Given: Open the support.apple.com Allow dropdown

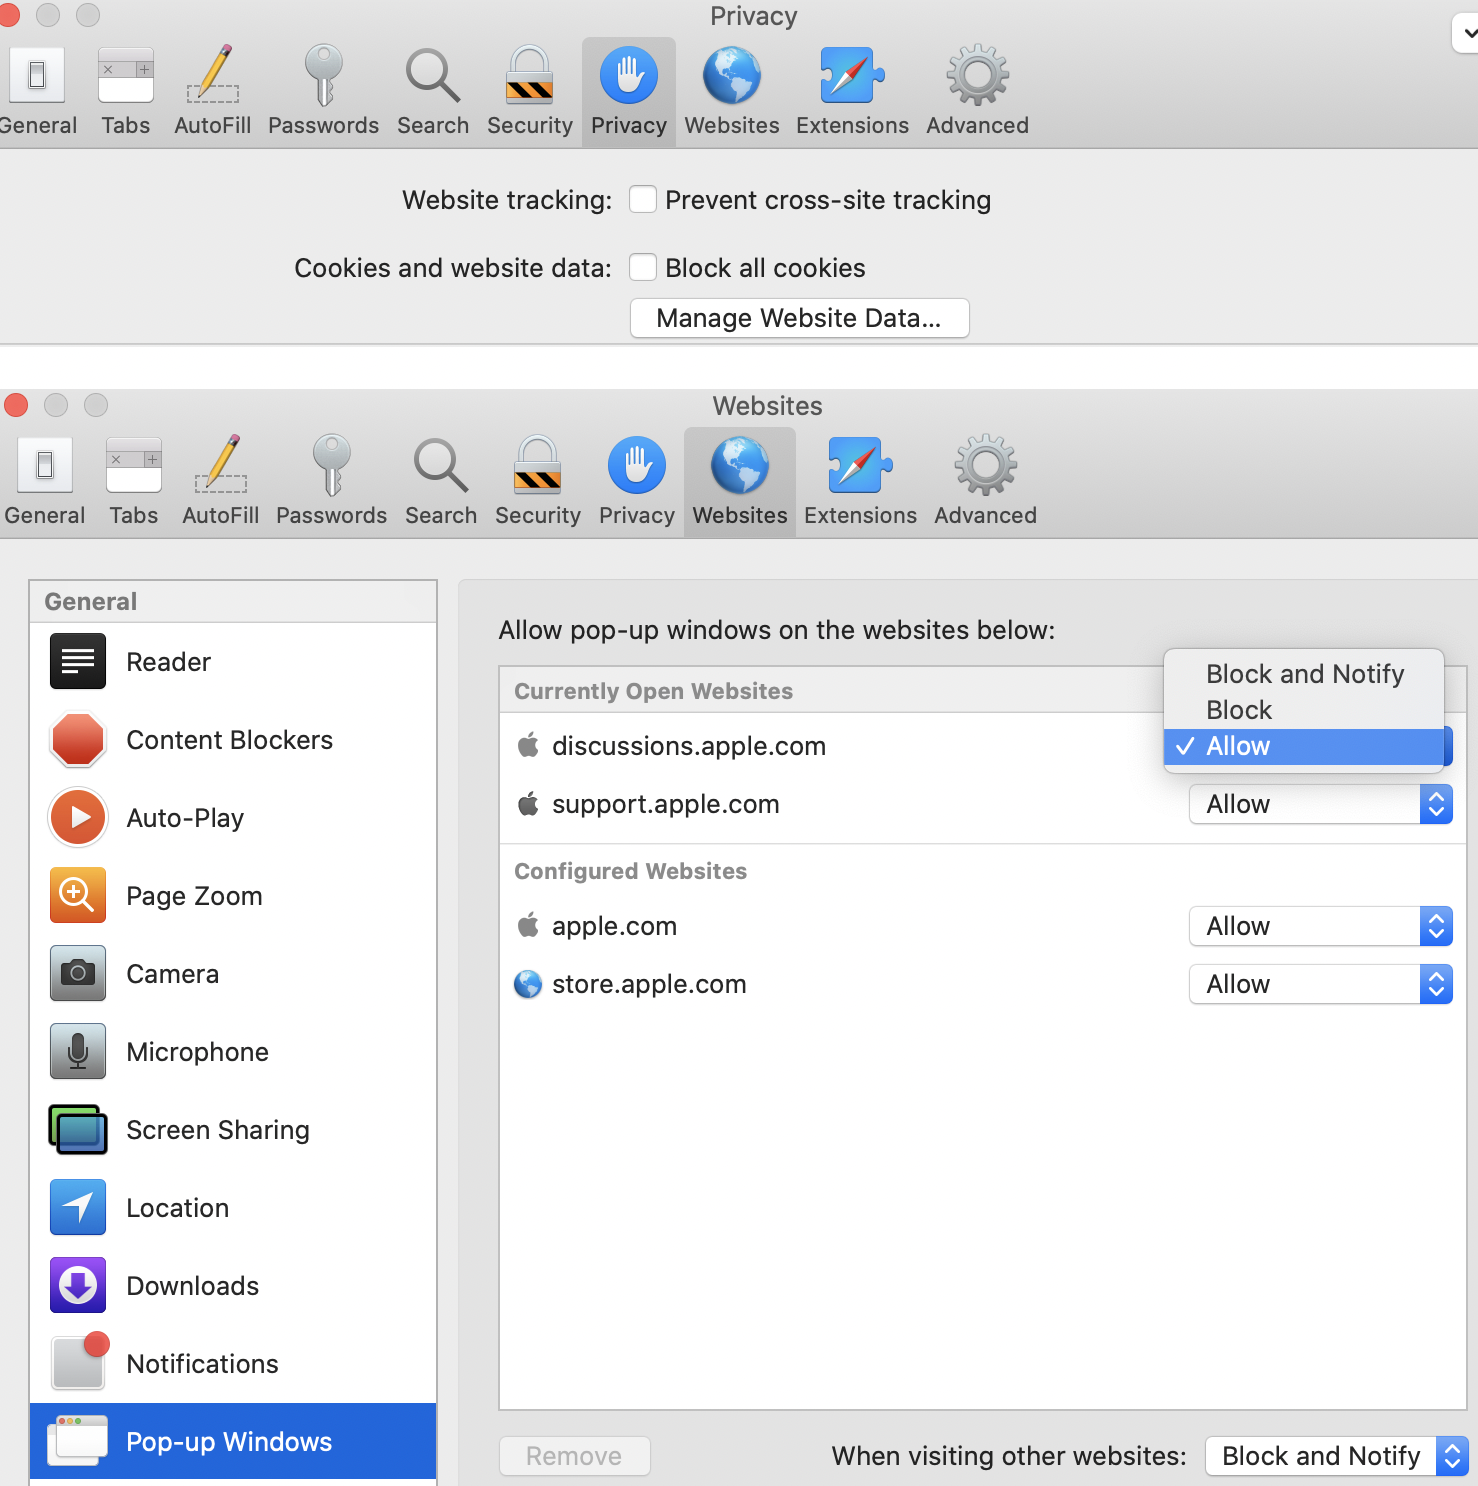Looking at the screenshot, I should [1320, 804].
